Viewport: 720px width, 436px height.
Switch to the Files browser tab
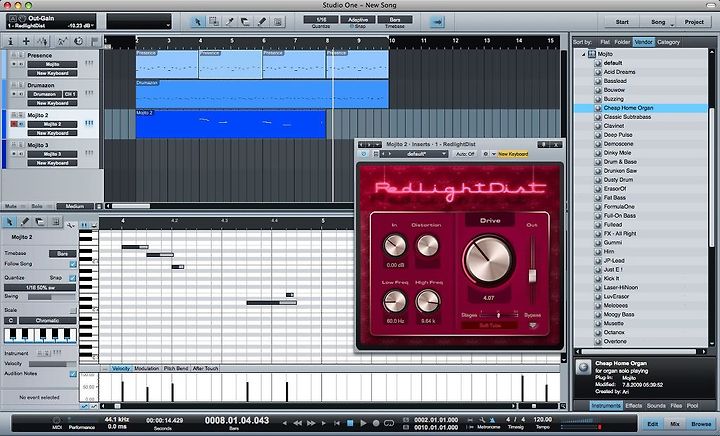click(x=676, y=406)
